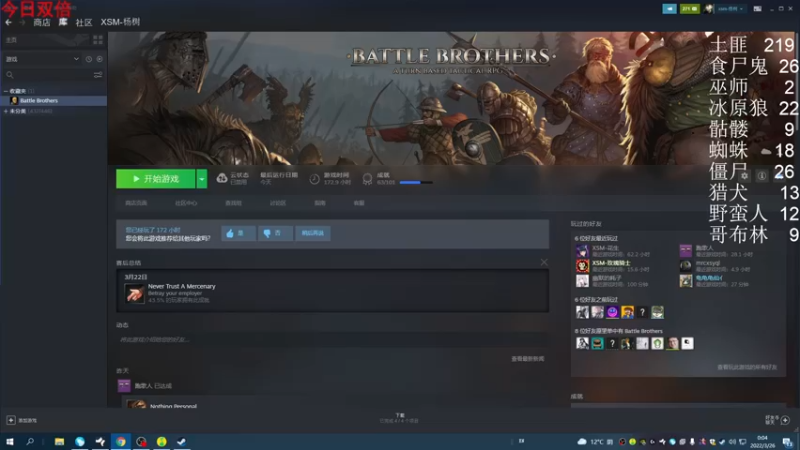Click the thumbs-up recommend button

point(238,233)
